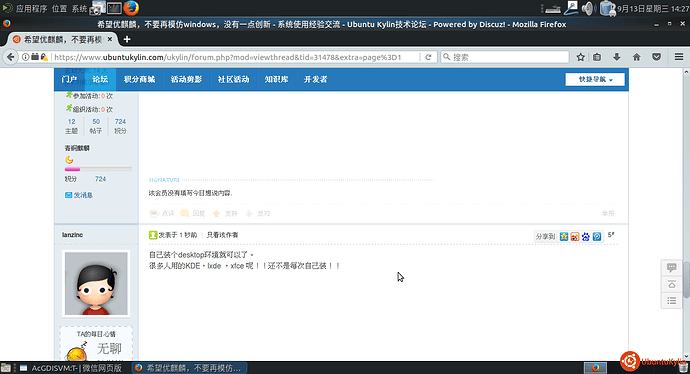This screenshot has width=690, height=374.
Task: Click 反对 downvote under the post
Action: [x=257, y=213]
